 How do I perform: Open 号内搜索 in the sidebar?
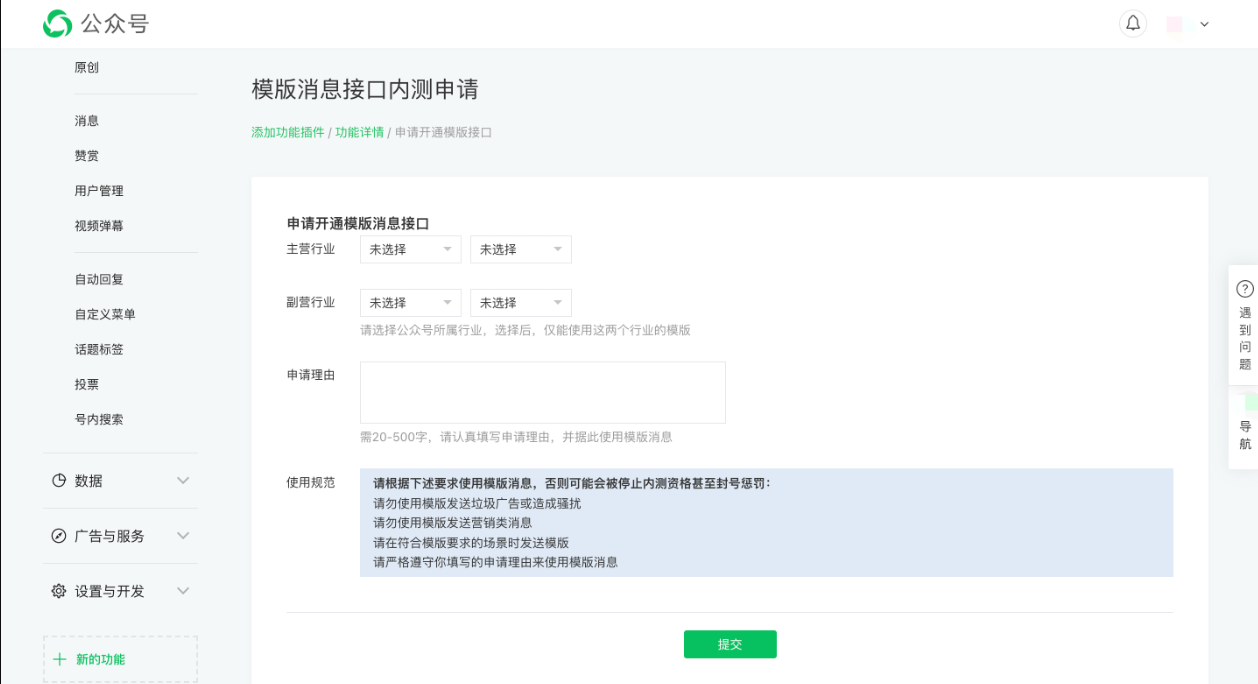click(x=99, y=420)
